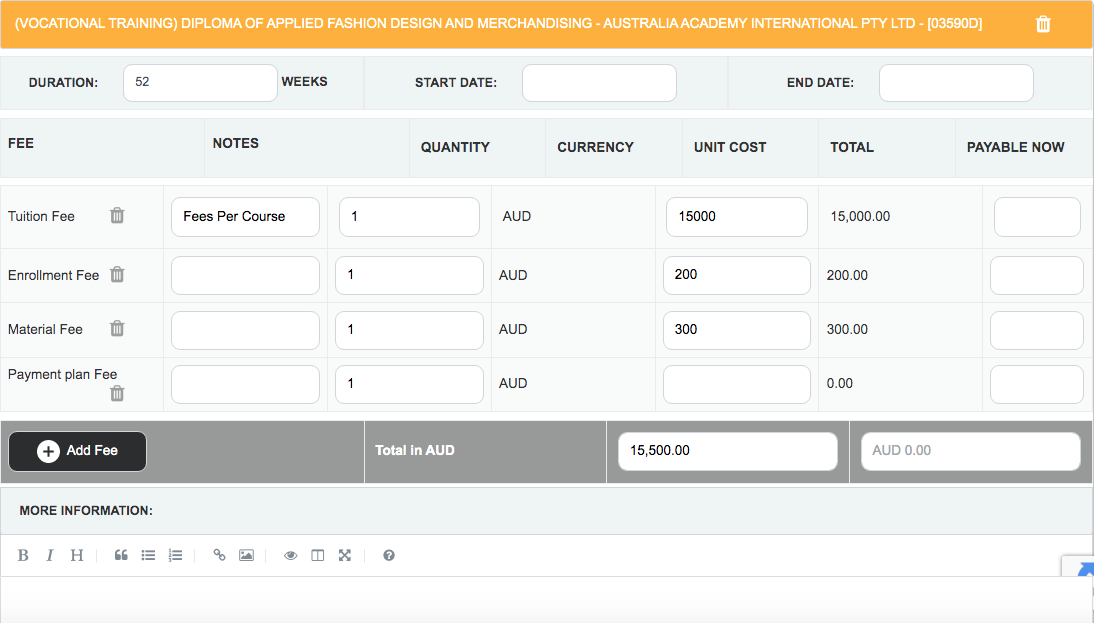
Task: Edit Tuition Fee quantity field
Action: click(410, 216)
